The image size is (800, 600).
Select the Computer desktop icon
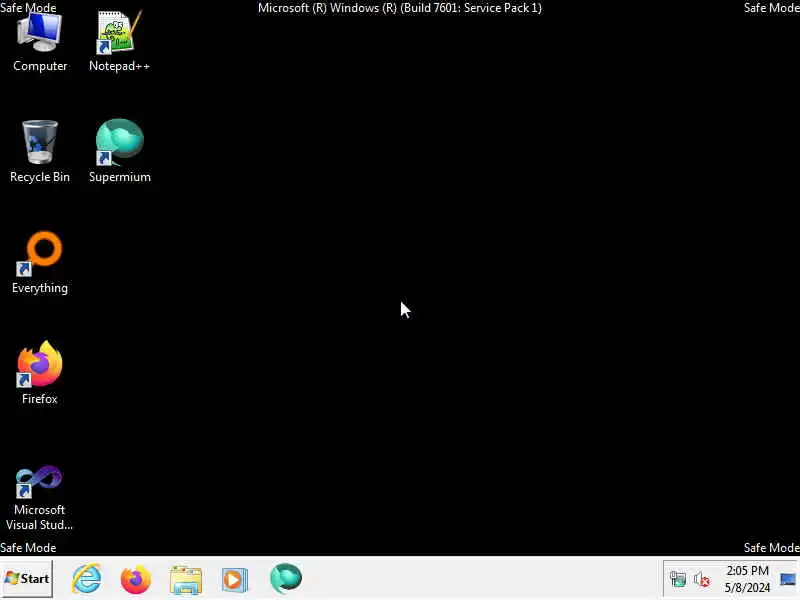(x=40, y=42)
